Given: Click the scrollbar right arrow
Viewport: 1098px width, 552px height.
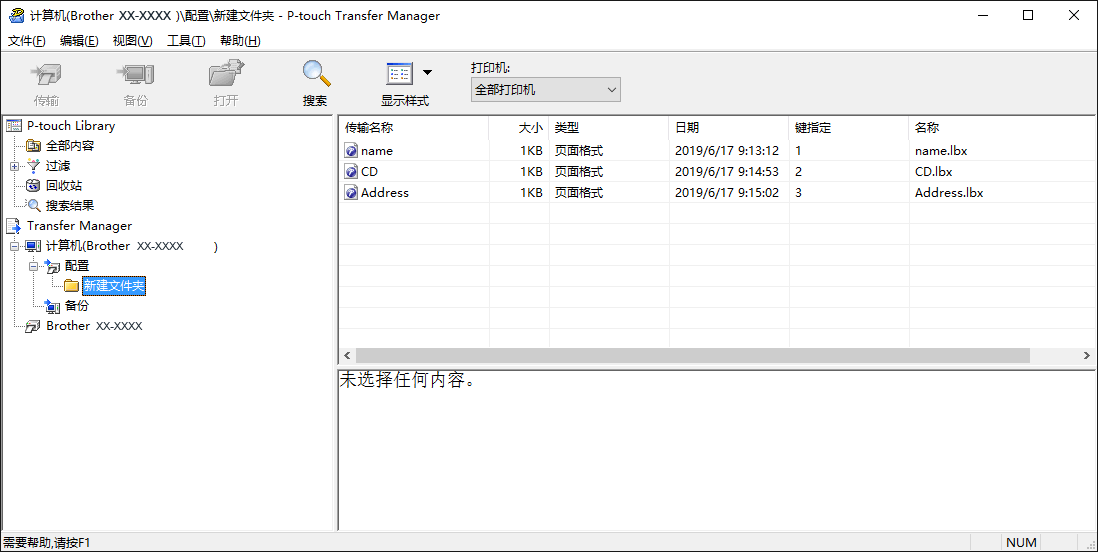Looking at the screenshot, I should [1087, 356].
